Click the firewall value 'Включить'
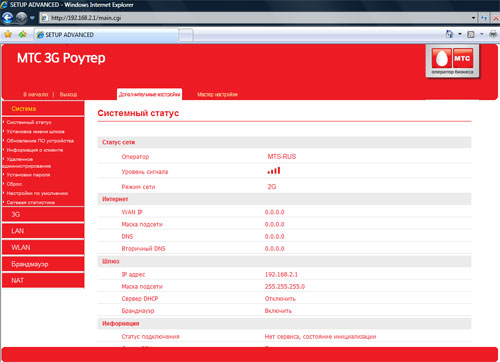500x362 pixels. 278,311
